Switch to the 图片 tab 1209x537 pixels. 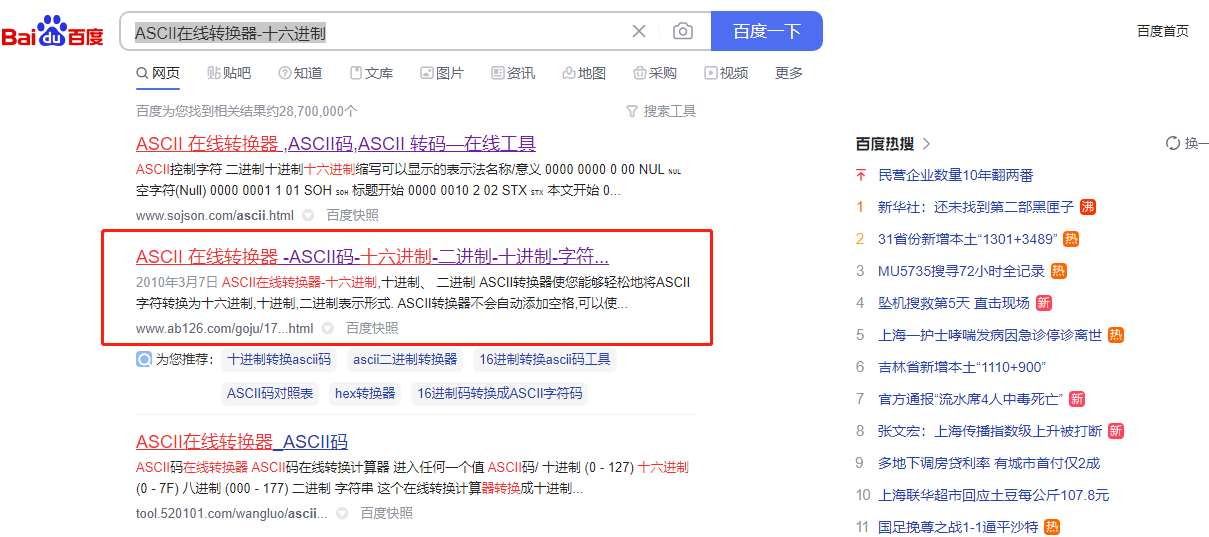pyautogui.click(x=442, y=73)
